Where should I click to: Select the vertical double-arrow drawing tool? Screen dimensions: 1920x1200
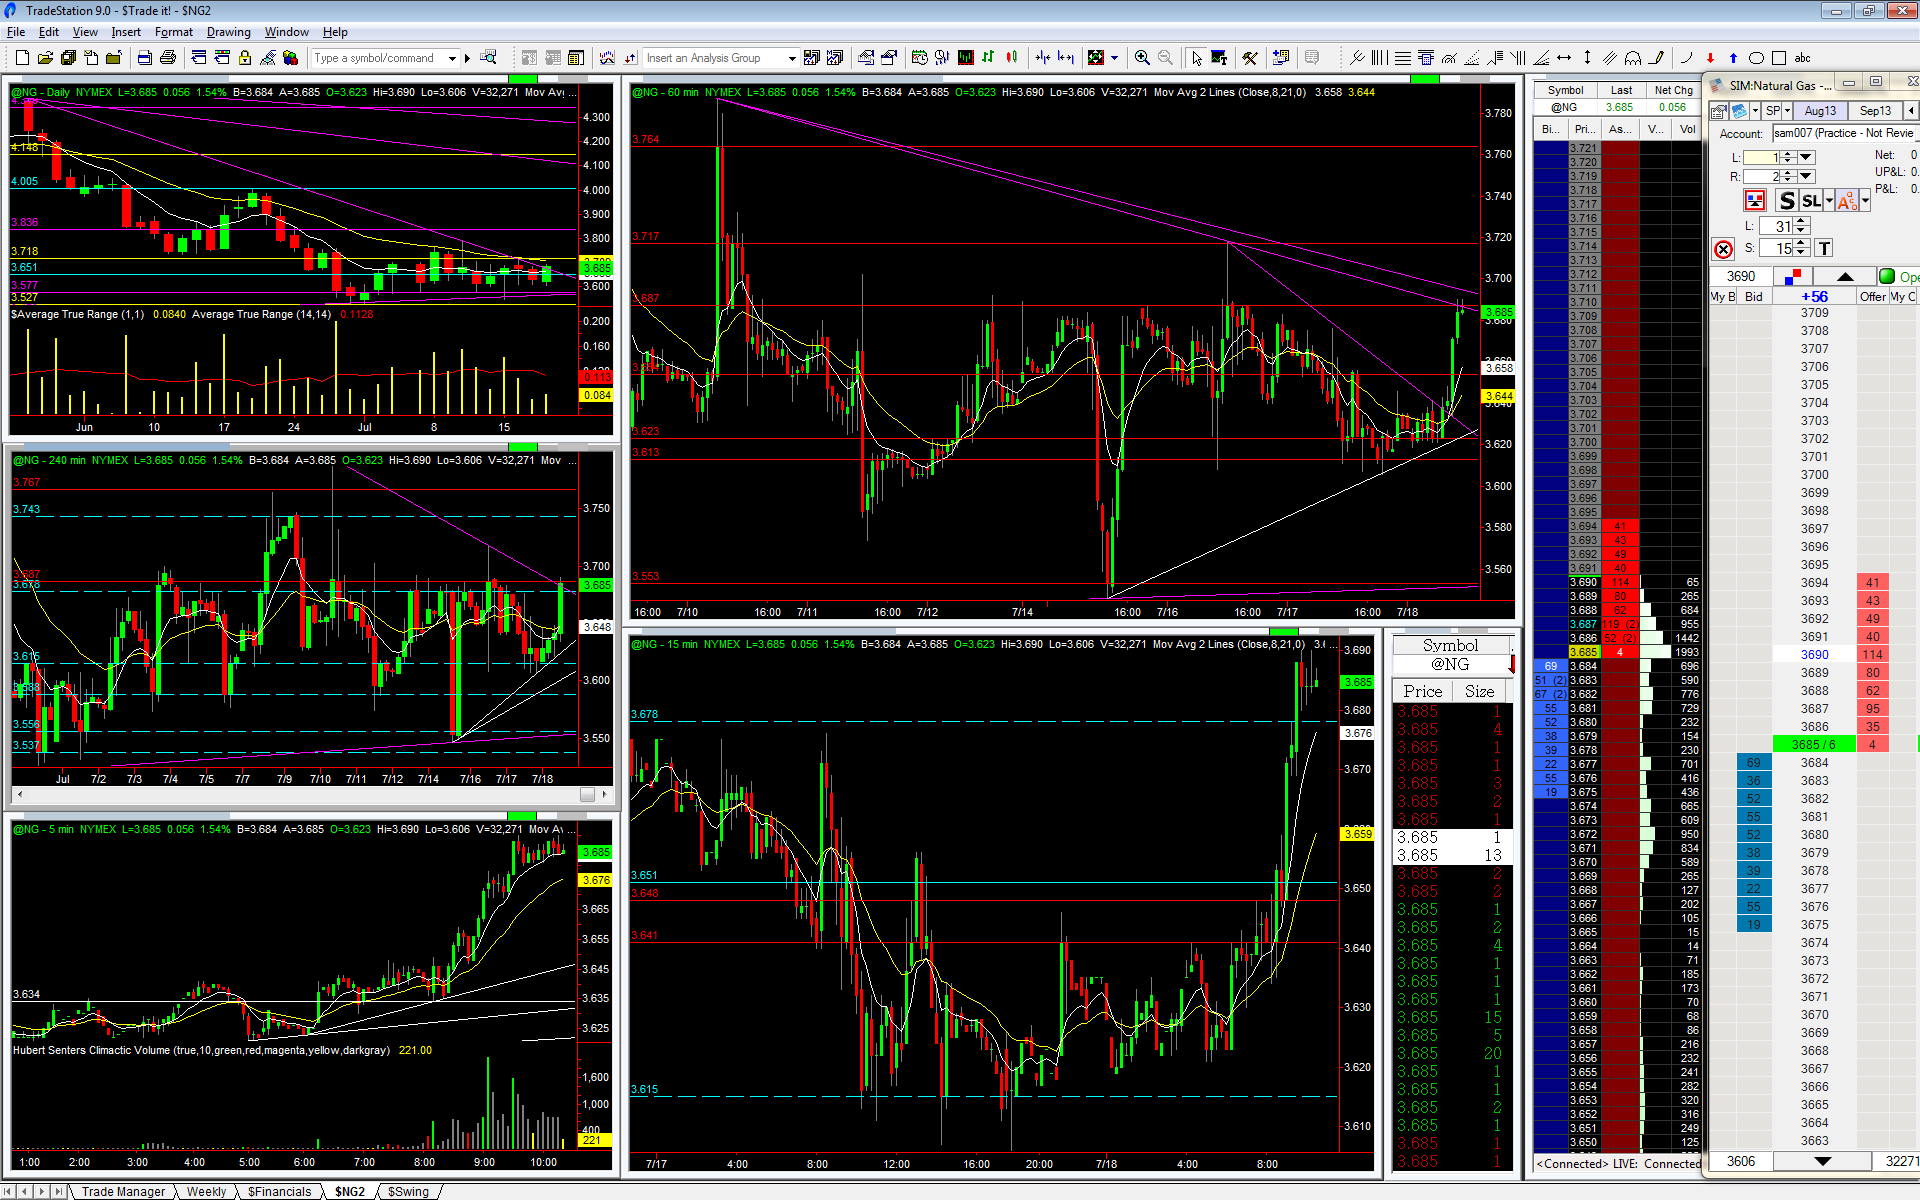click(x=1587, y=58)
